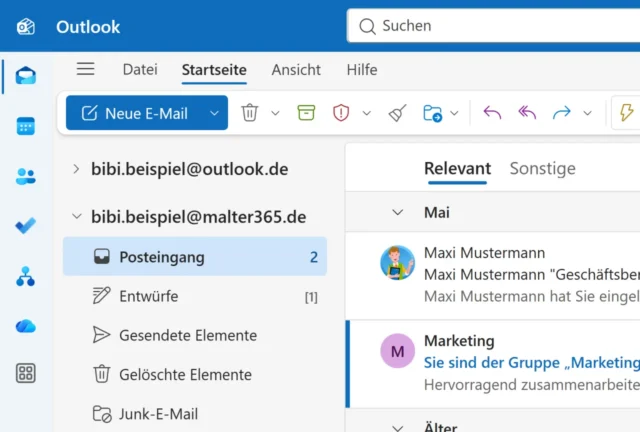Sweep messages with broom icon

[x=397, y=113]
